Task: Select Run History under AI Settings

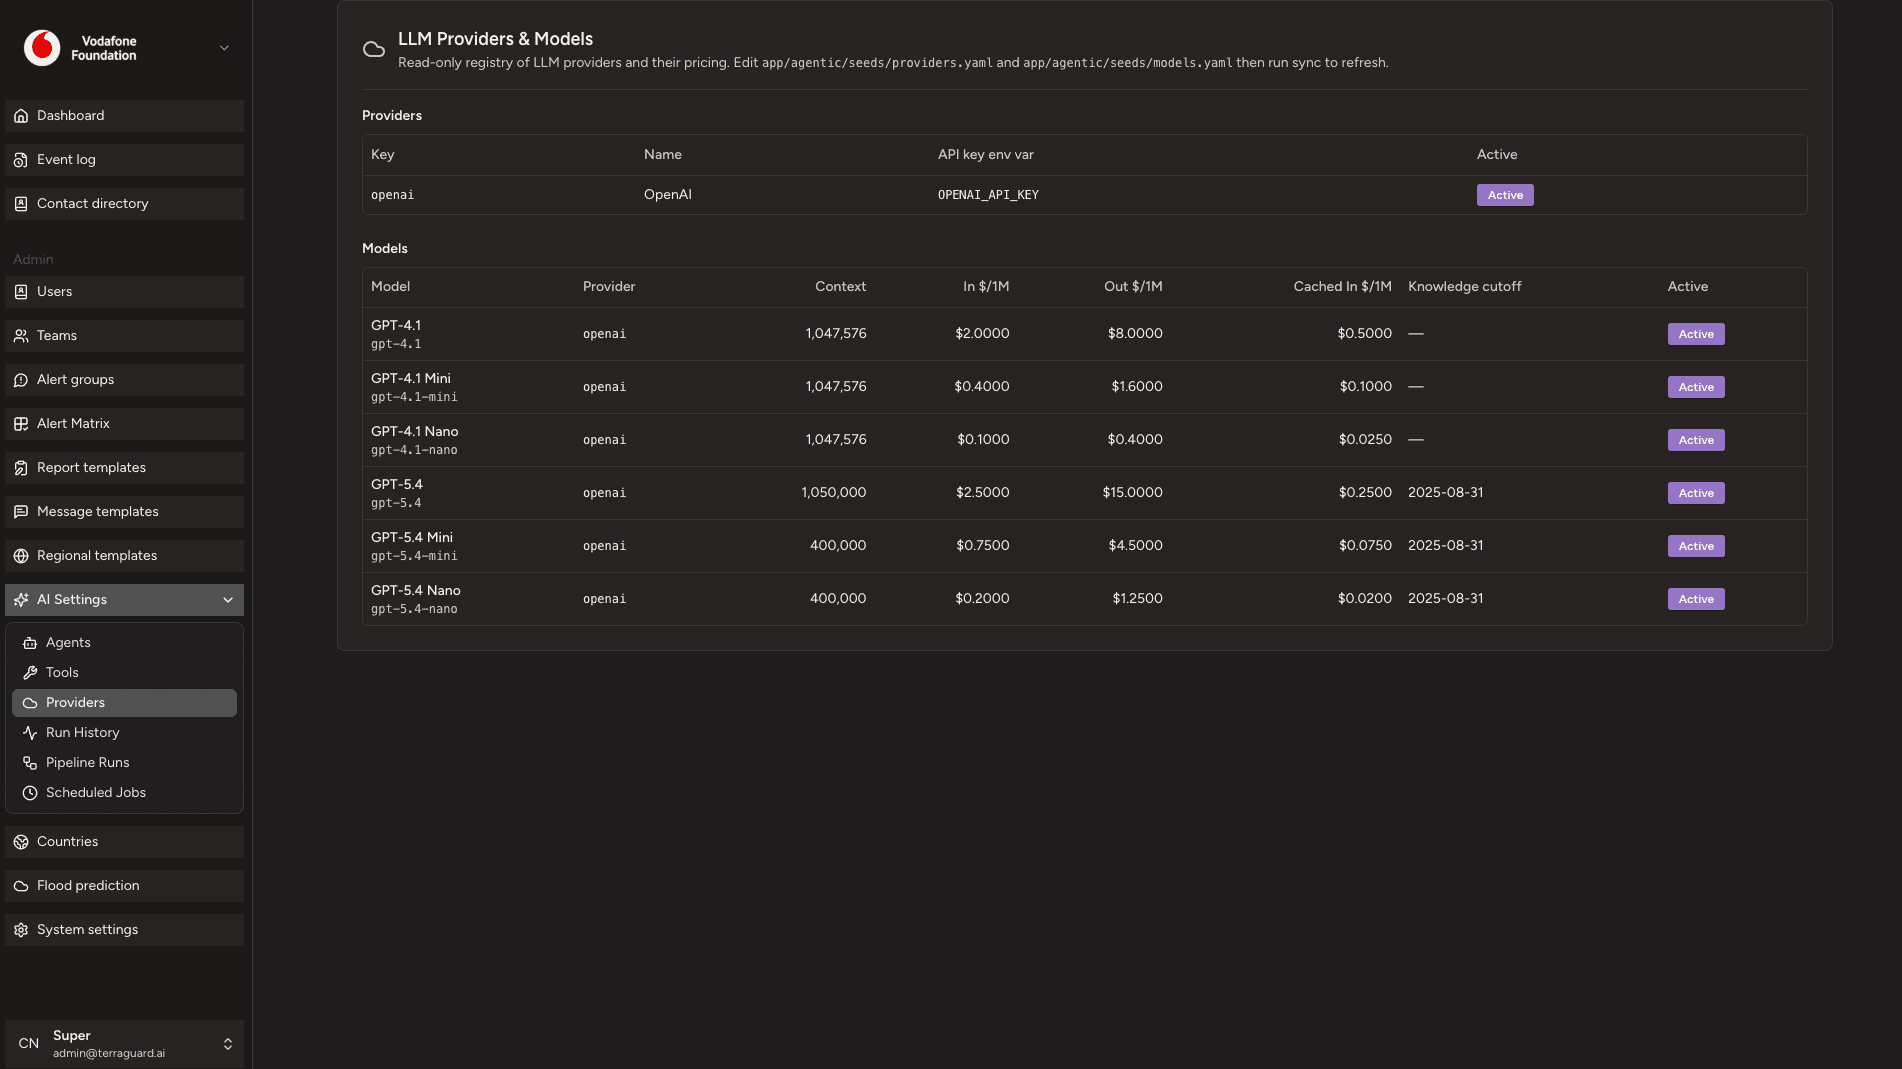Action: coord(124,733)
